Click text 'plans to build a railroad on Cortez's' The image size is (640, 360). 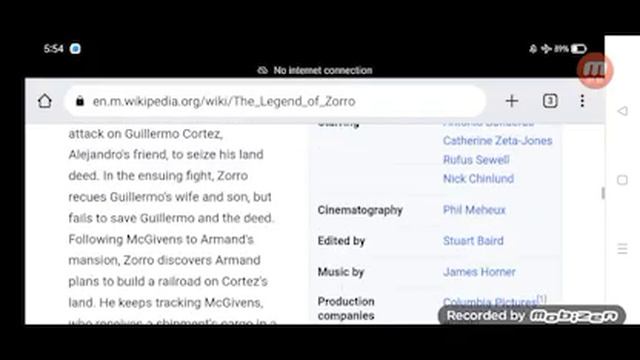tap(168, 281)
